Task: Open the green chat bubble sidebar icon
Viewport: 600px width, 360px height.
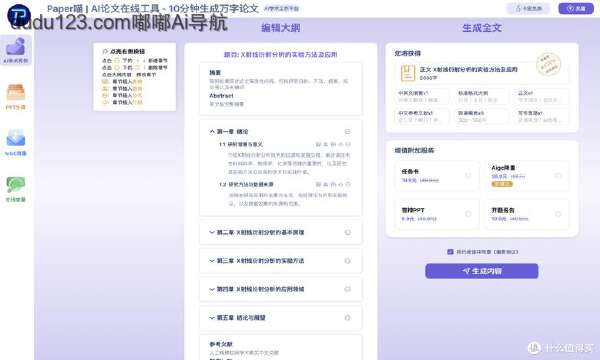Action: (x=16, y=188)
